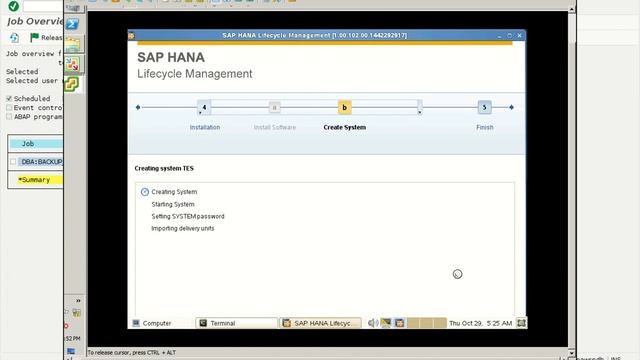Viewport: 640px width, 360px height.
Task: Click the volume speaker icon in tray
Action: (373, 323)
